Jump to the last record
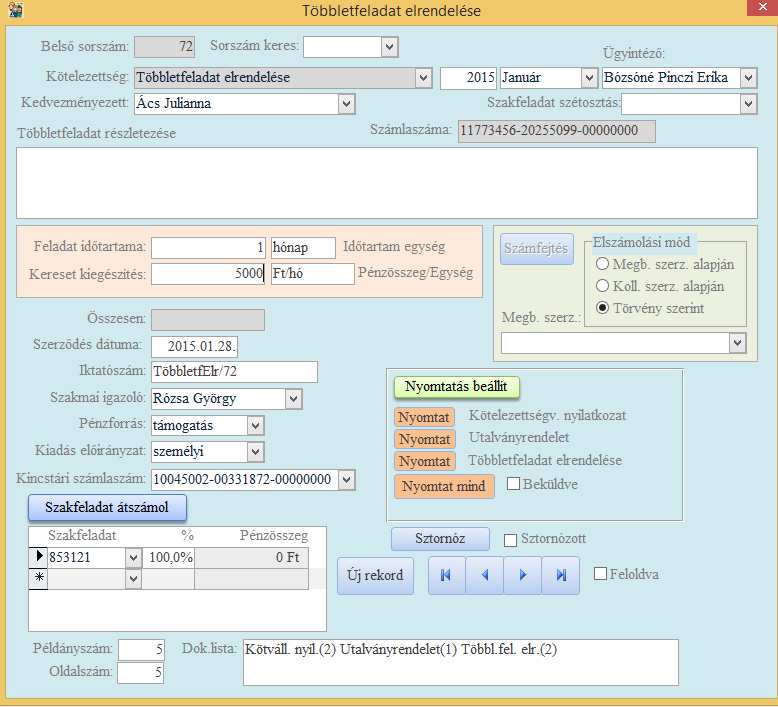Viewport: 778px width, 707px height. click(561, 575)
